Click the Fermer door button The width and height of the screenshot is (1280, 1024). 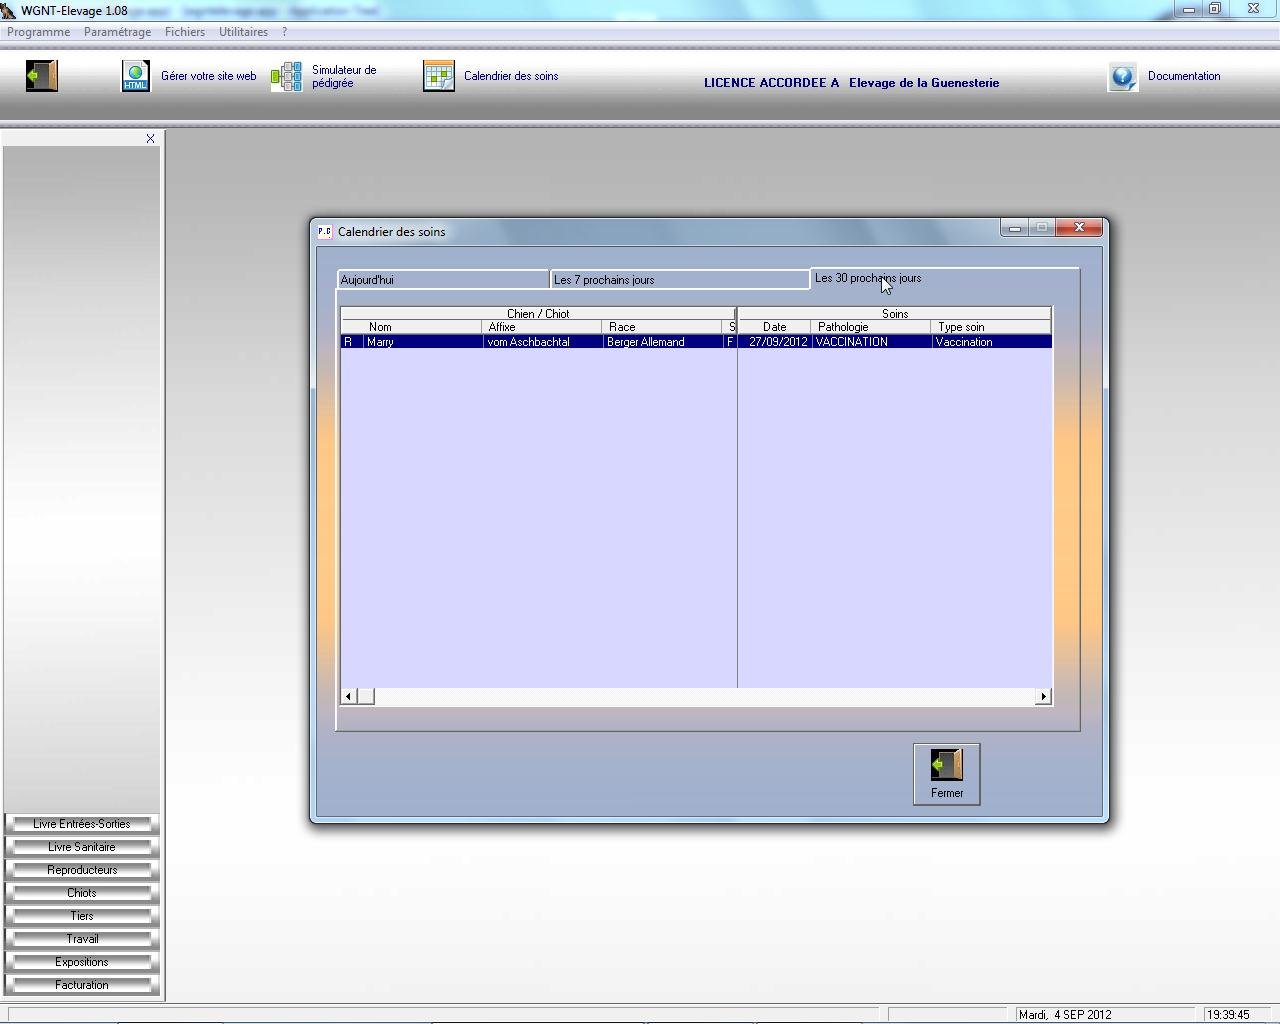(x=946, y=773)
